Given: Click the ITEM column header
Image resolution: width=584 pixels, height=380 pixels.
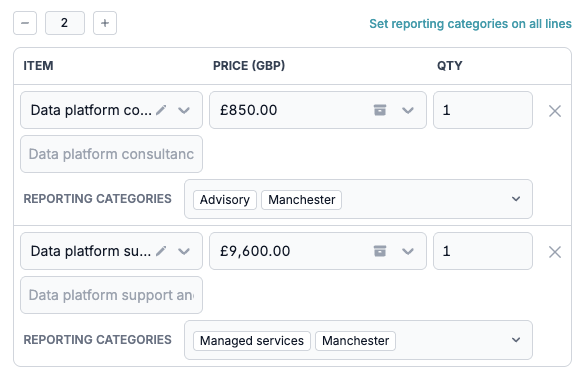Looking at the screenshot, I should pyautogui.click(x=38, y=66).
